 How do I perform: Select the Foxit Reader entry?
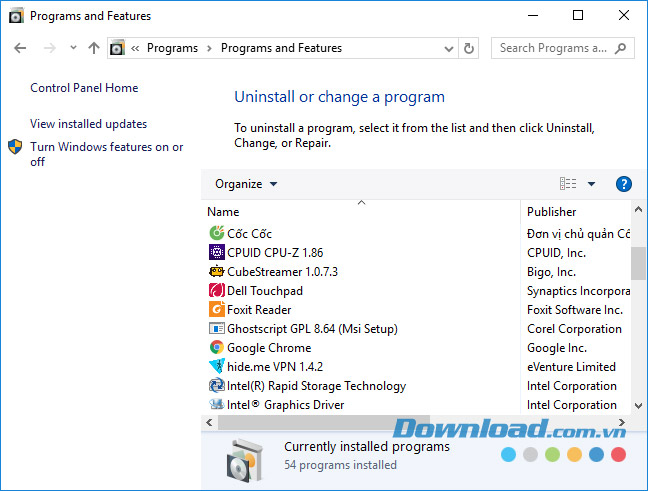(259, 310)
